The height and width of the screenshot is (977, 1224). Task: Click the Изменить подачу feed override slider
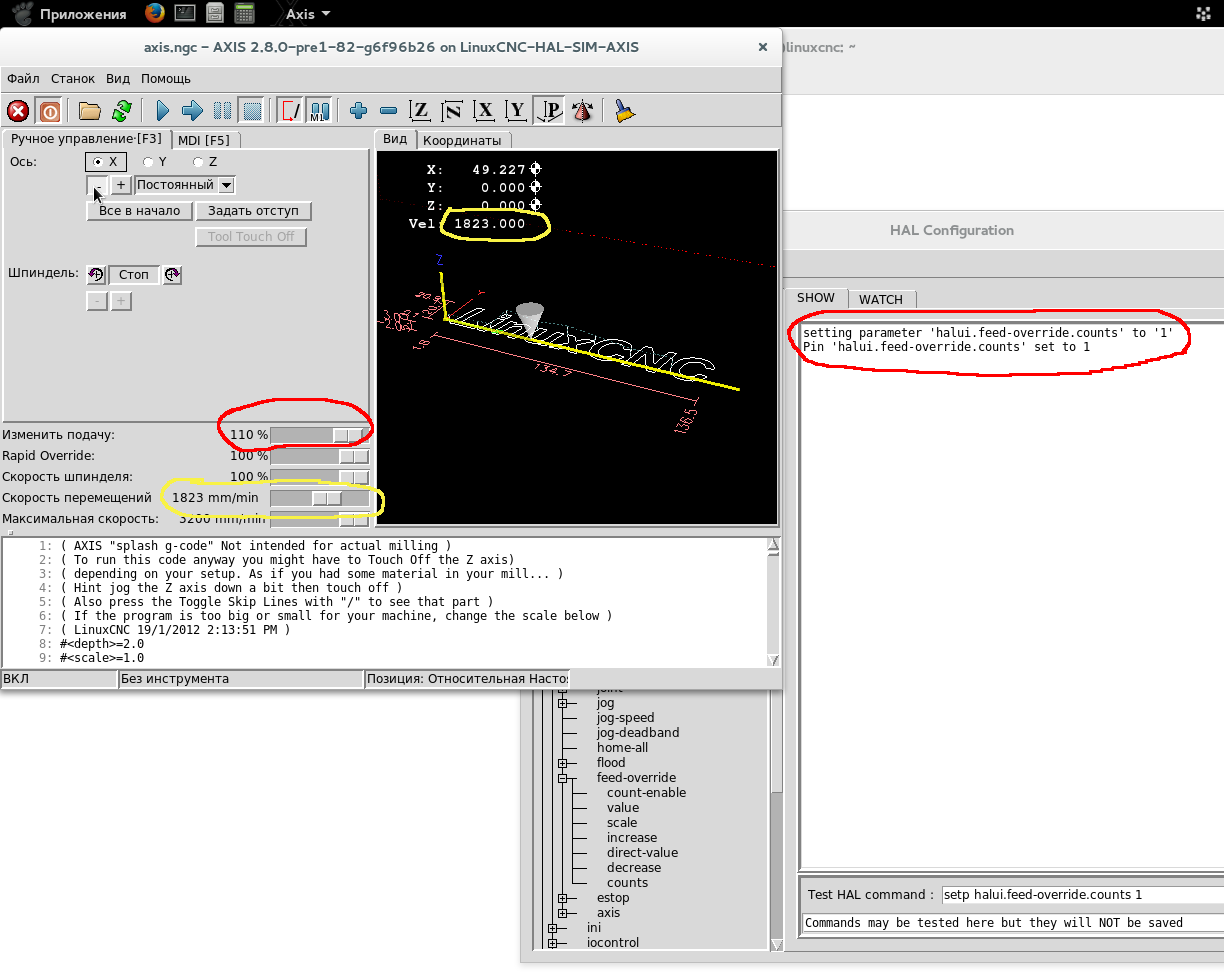319,435
